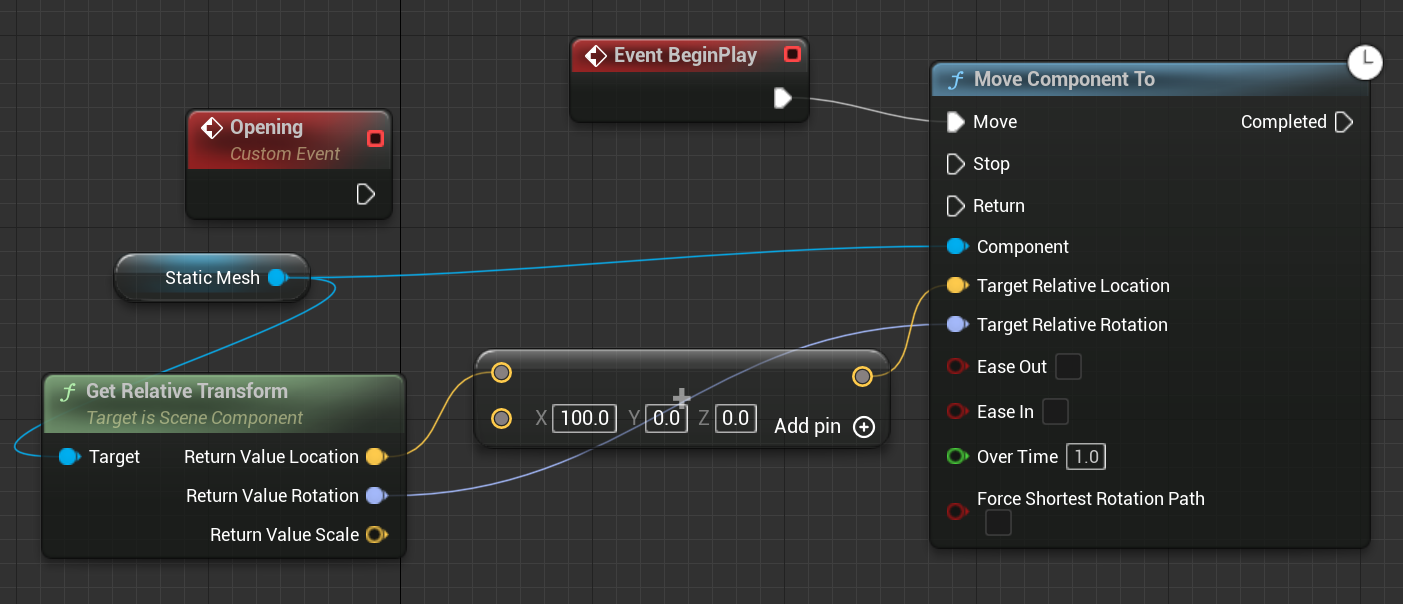Image resolution: width=1403 pixels, height=604 pixels.
Task: Click the Ease Out boolean pin
Action: [957, 367]
